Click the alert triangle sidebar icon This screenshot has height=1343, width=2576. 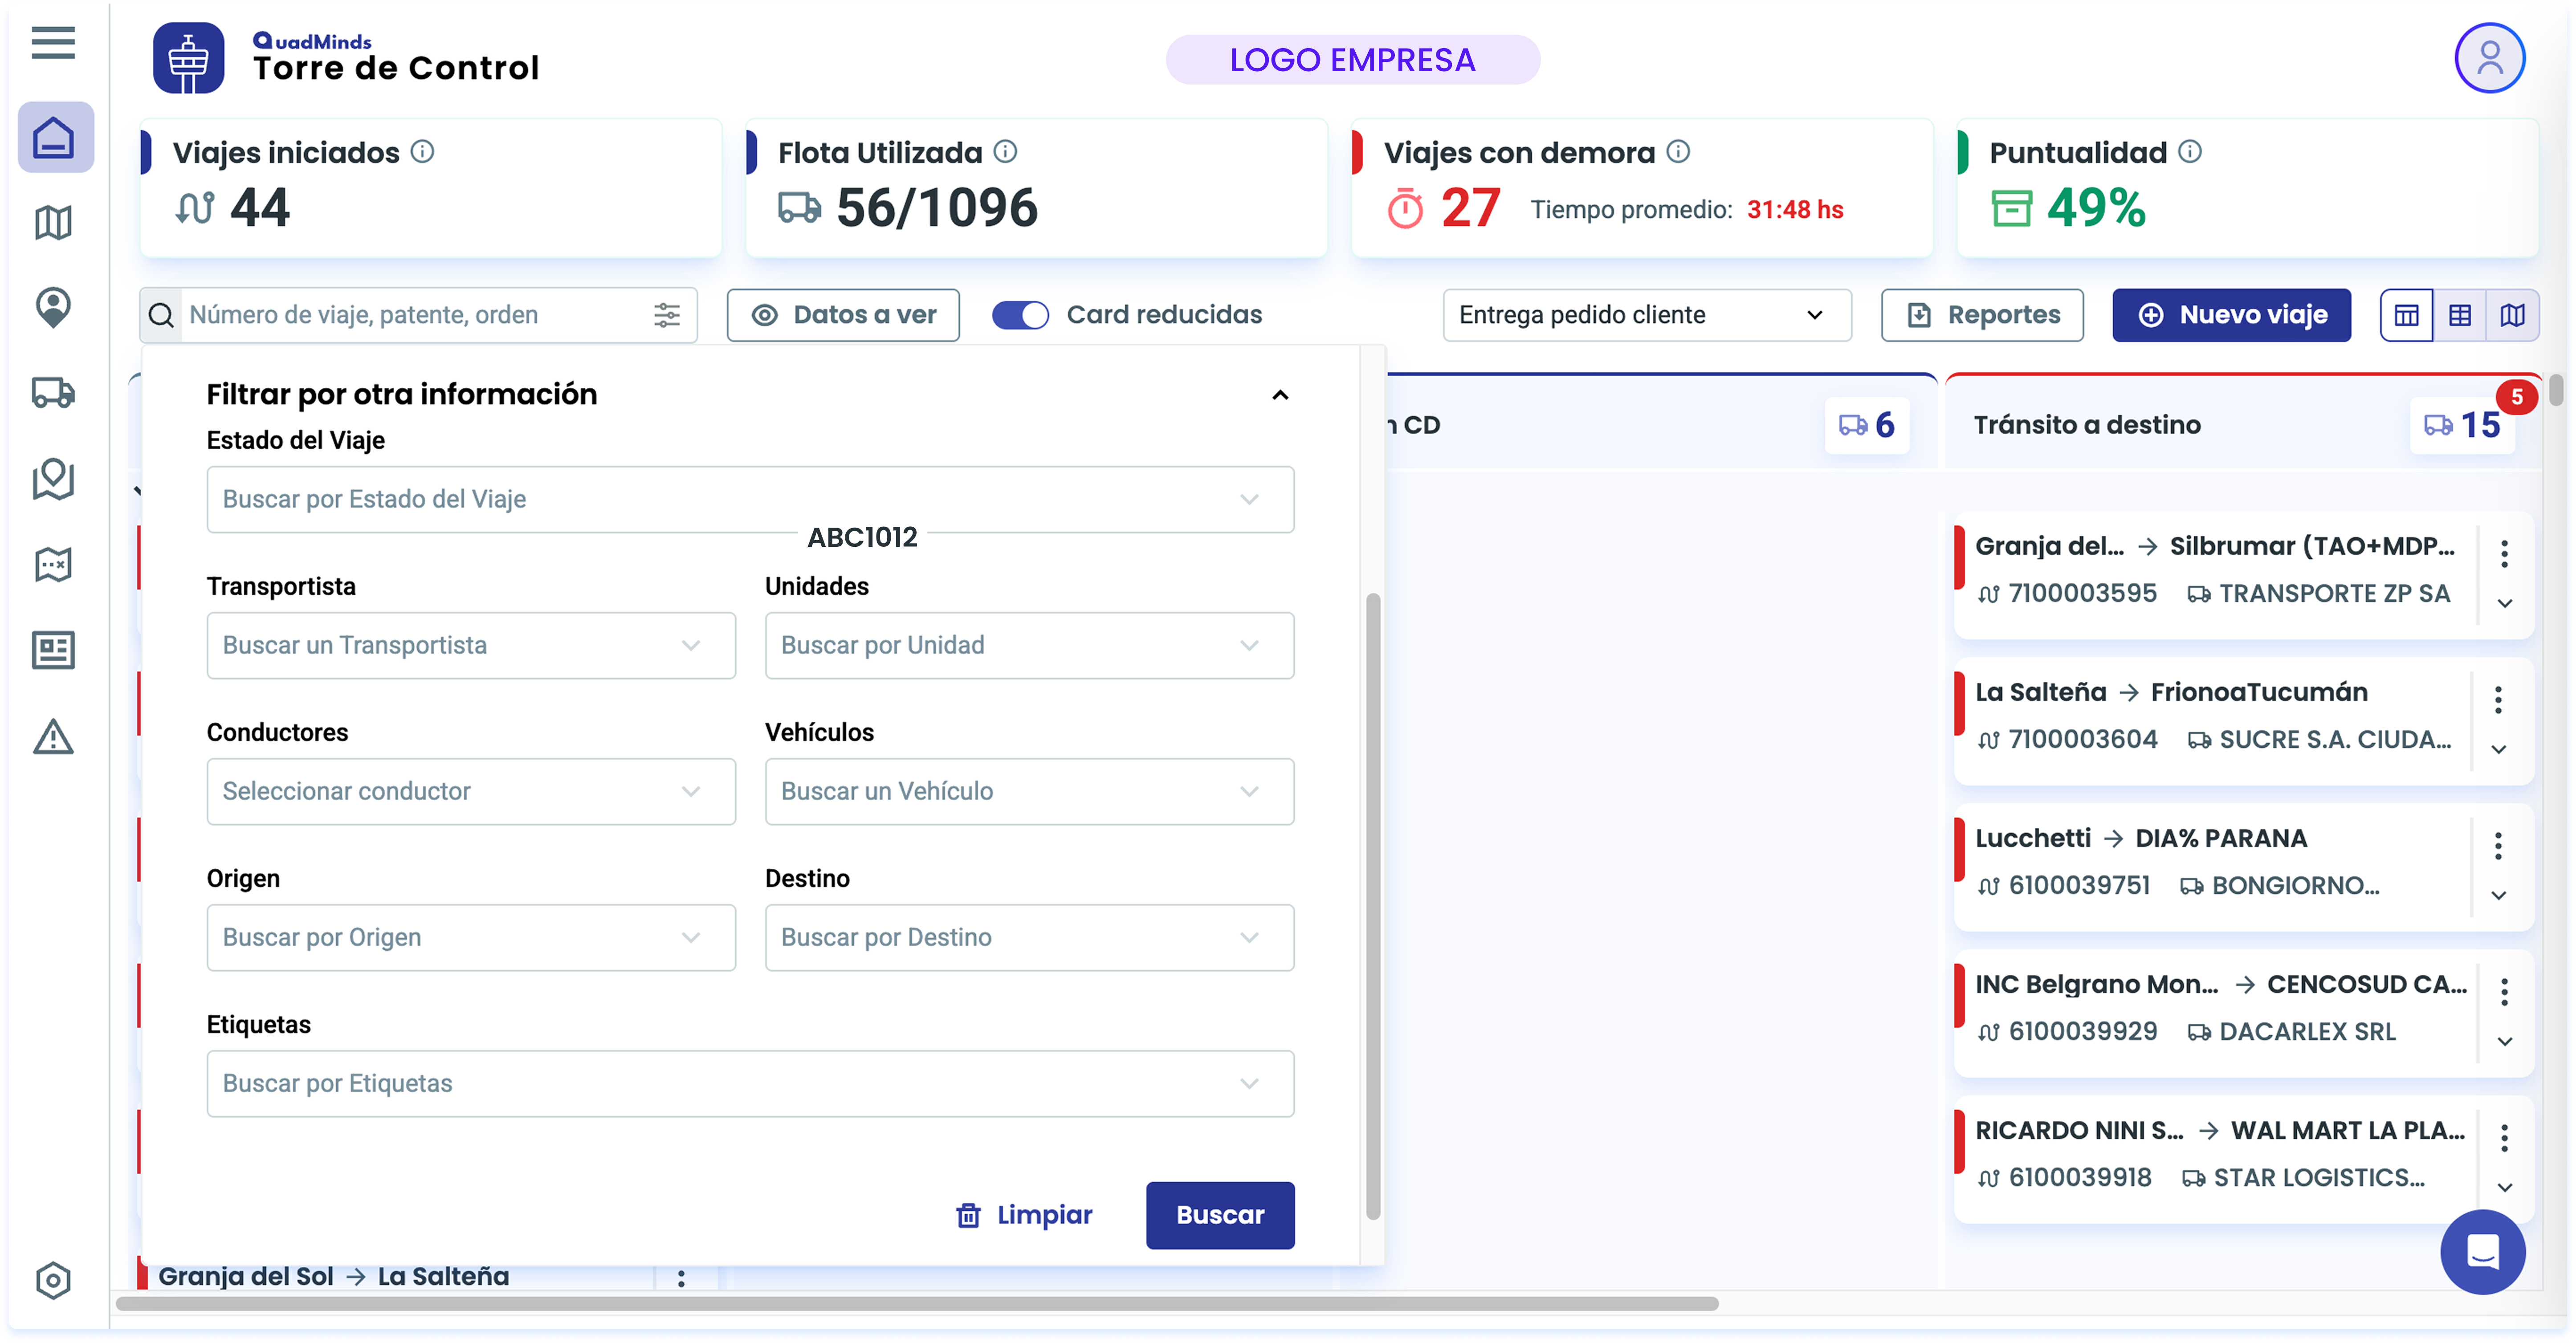tap(54, 737)
